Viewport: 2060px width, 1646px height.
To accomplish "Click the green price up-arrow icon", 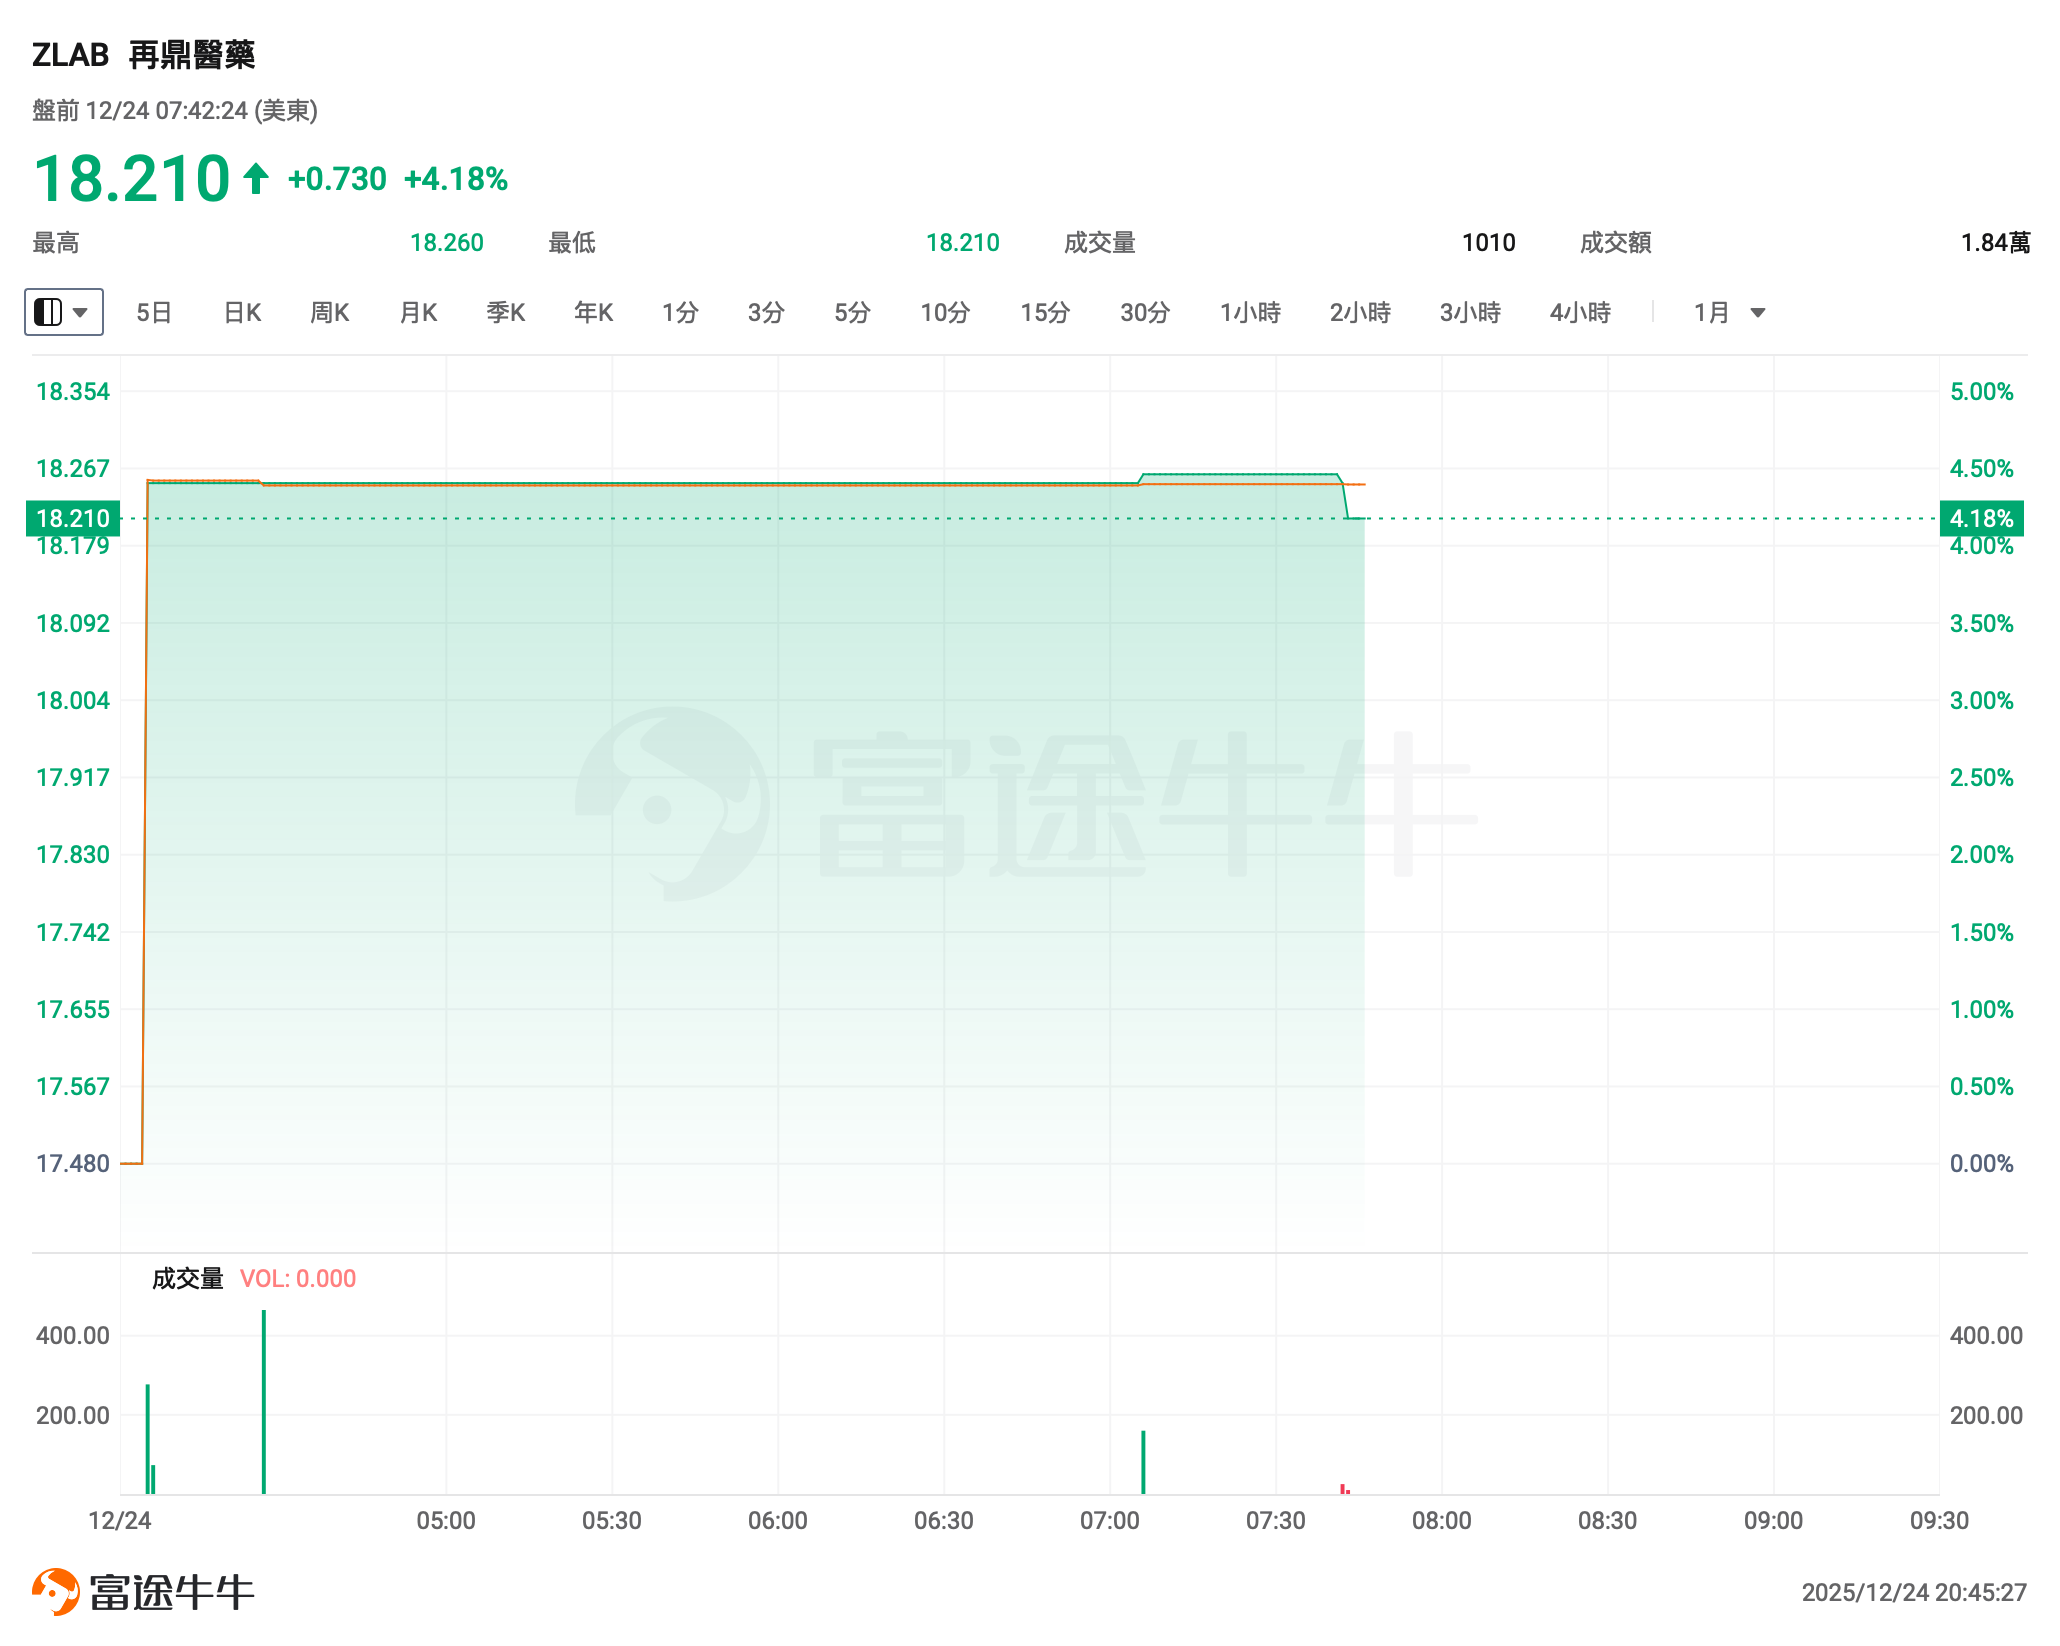I will [x=256, y=179].
